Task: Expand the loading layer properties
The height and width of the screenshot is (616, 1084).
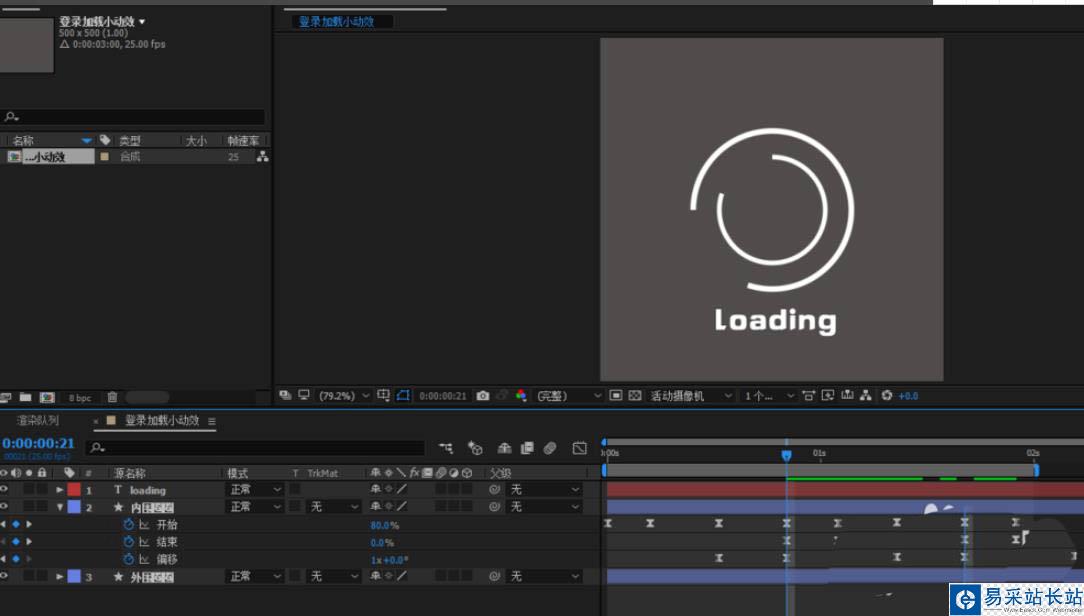Action: click(60, 489)
